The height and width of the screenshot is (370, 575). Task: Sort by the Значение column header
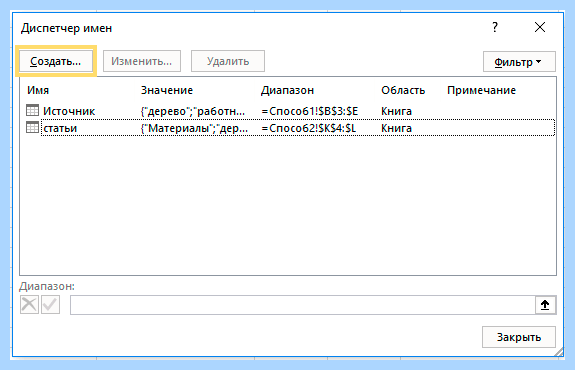(x=167, y=90)
